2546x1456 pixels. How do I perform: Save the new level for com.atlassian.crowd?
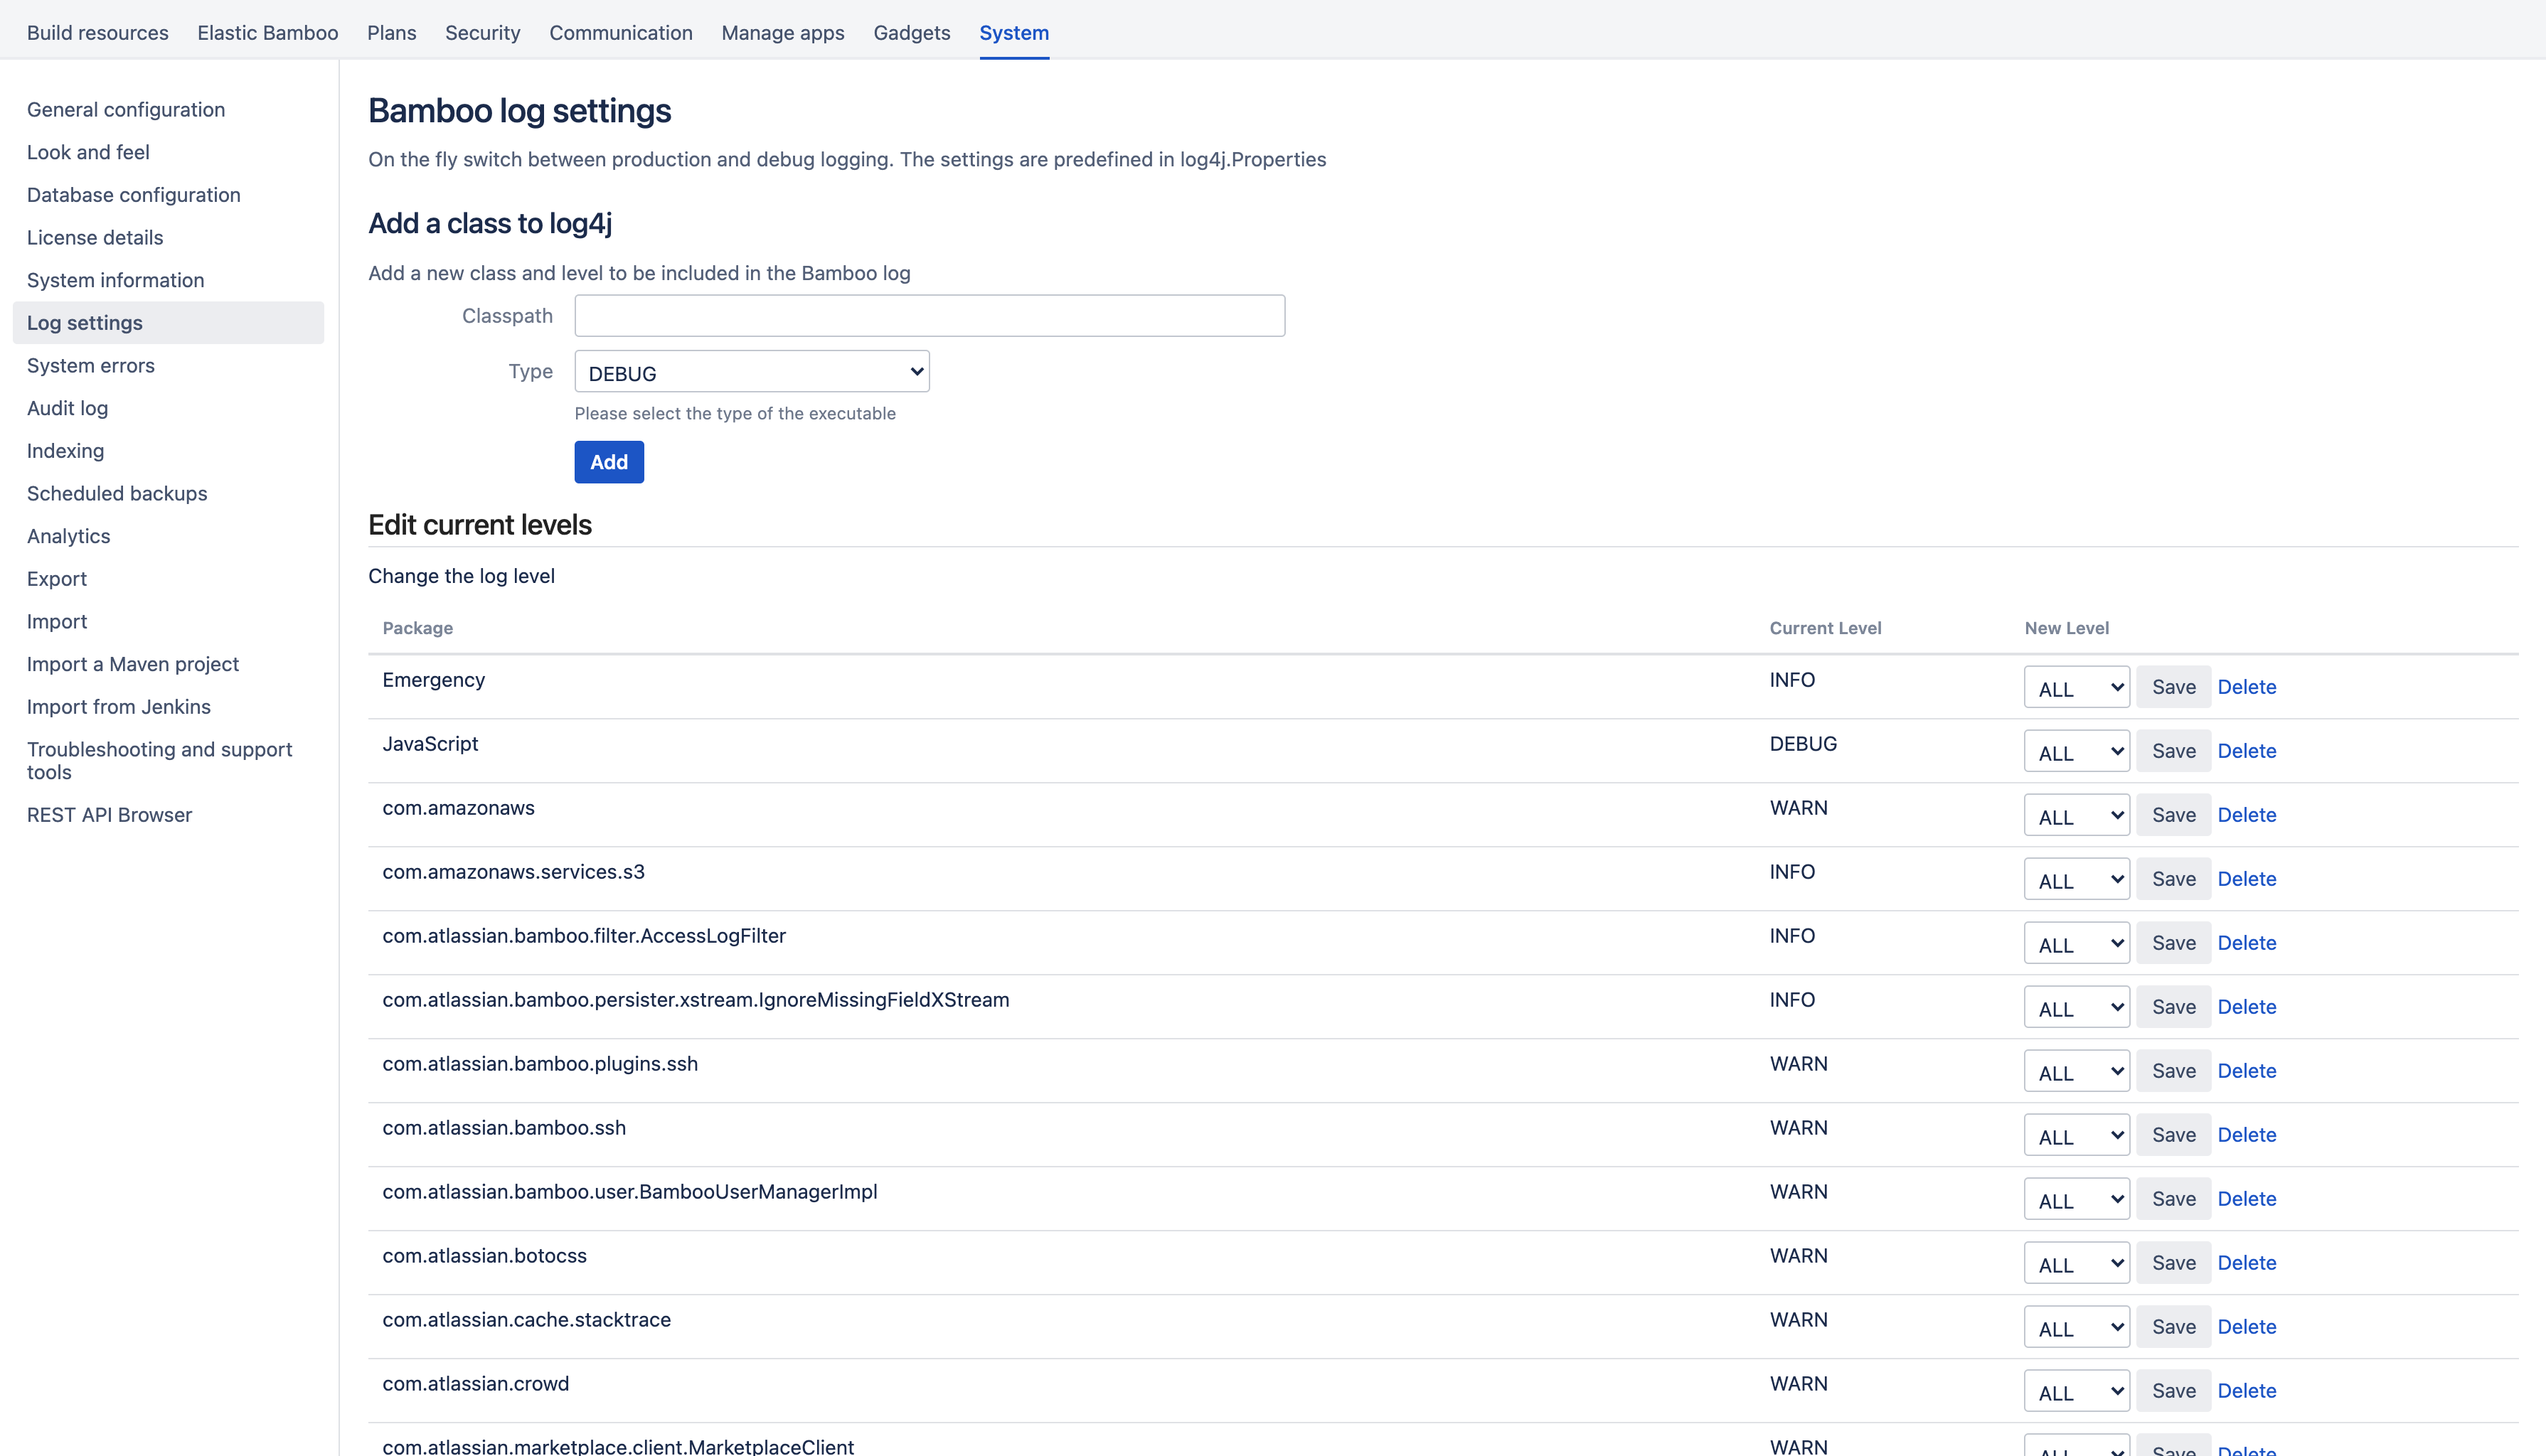(x=2173, y=1390)
